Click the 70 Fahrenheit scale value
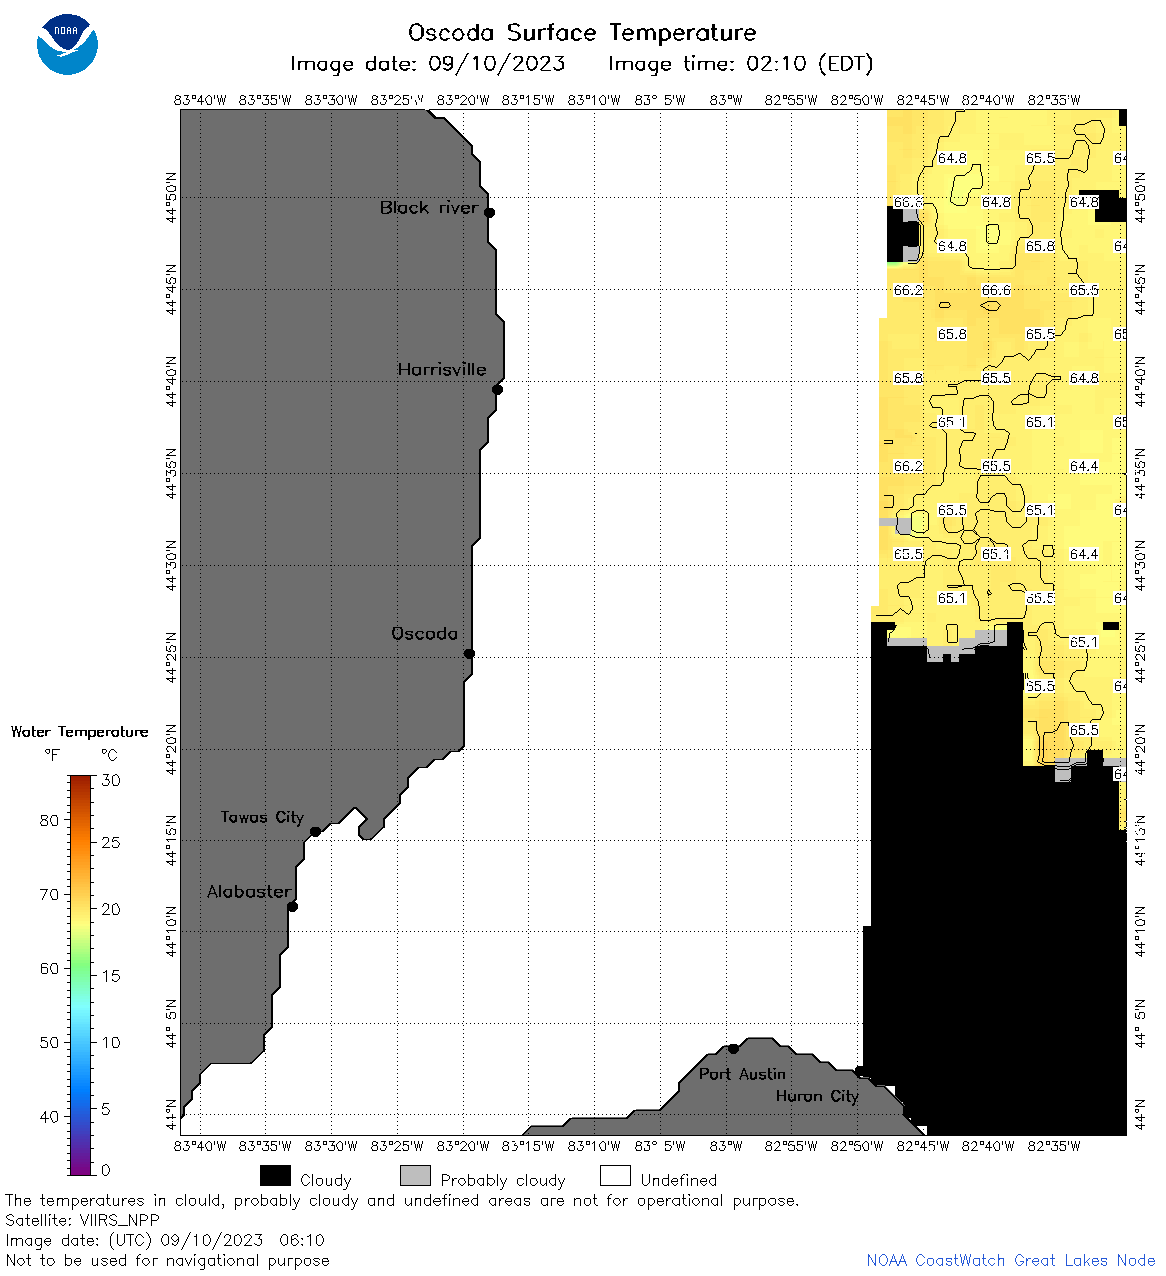Screen dimensions: 1166x1276 click(49, 894)
